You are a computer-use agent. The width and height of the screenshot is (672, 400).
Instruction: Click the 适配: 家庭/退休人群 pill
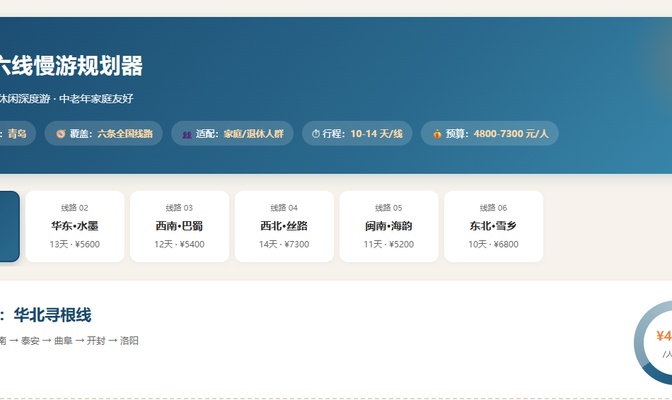[232, 133]
